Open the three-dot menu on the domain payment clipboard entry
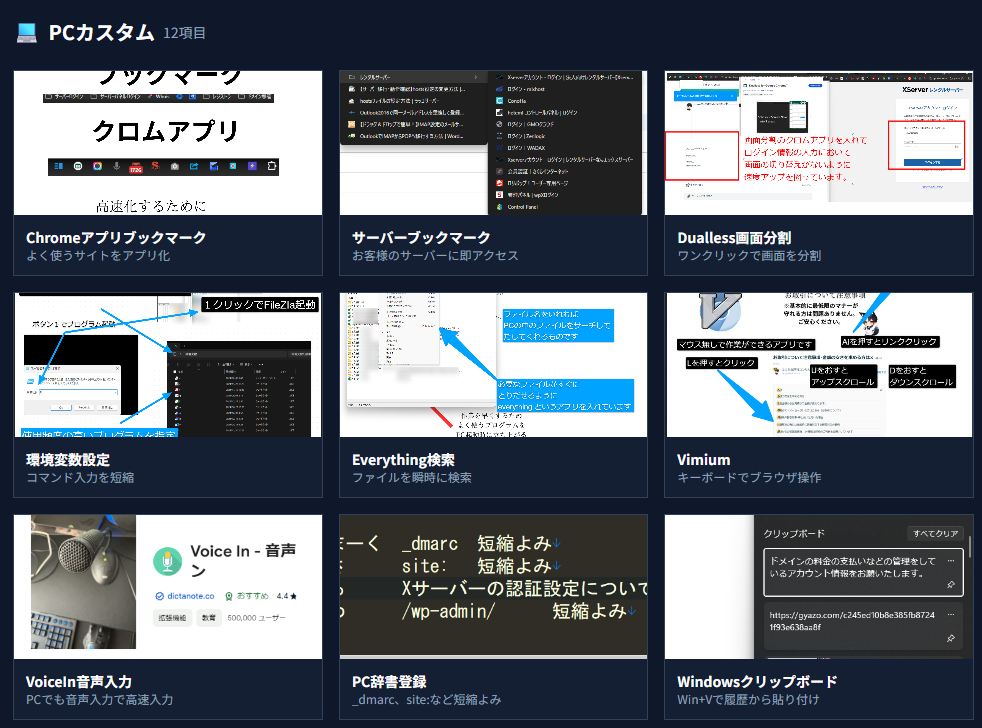This screenshot has width=982, height=728. [952, 561]
